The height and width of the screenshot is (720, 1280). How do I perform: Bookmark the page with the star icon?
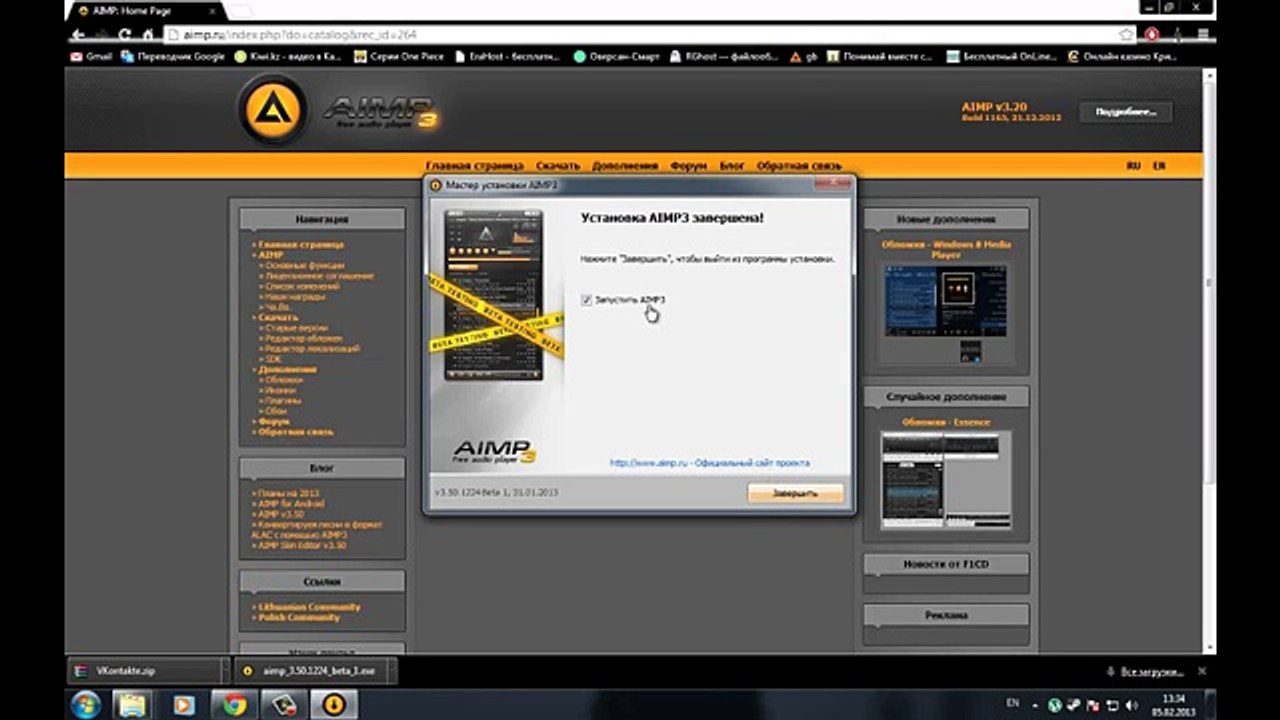coord(1127,34)
